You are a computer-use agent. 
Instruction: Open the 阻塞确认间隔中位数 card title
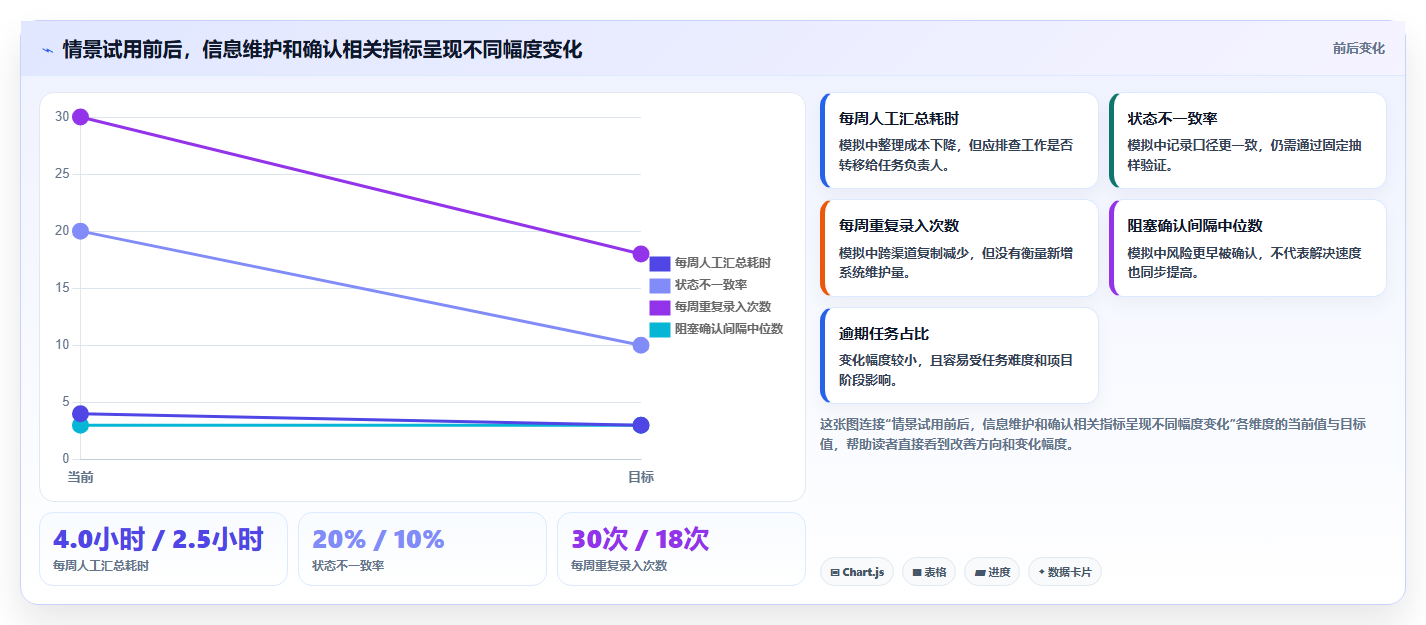click(1195, 226)
